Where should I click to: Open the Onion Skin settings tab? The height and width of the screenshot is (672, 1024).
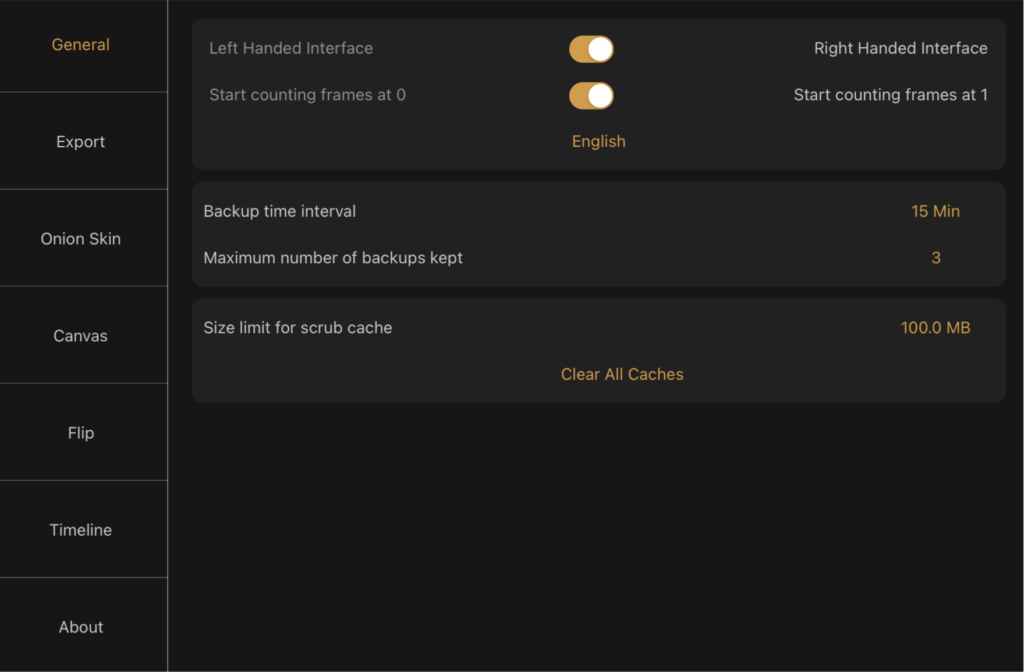[x=81, y=238]
